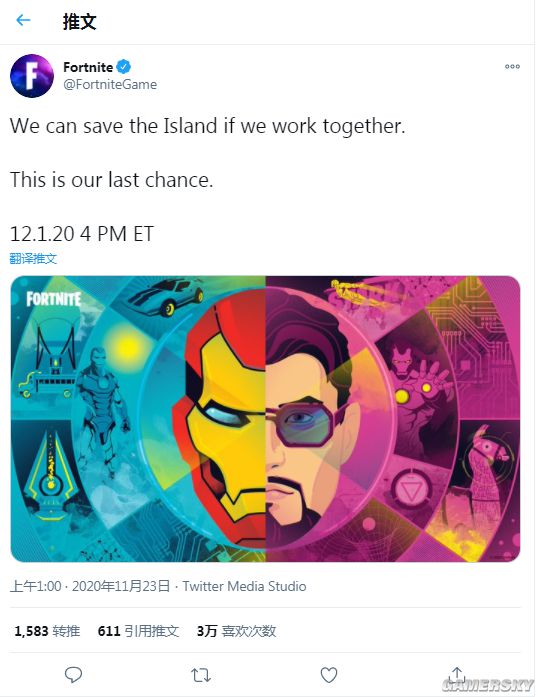Open the Fortnite profile avatar

pyautogui.click(x=32, y=76)
